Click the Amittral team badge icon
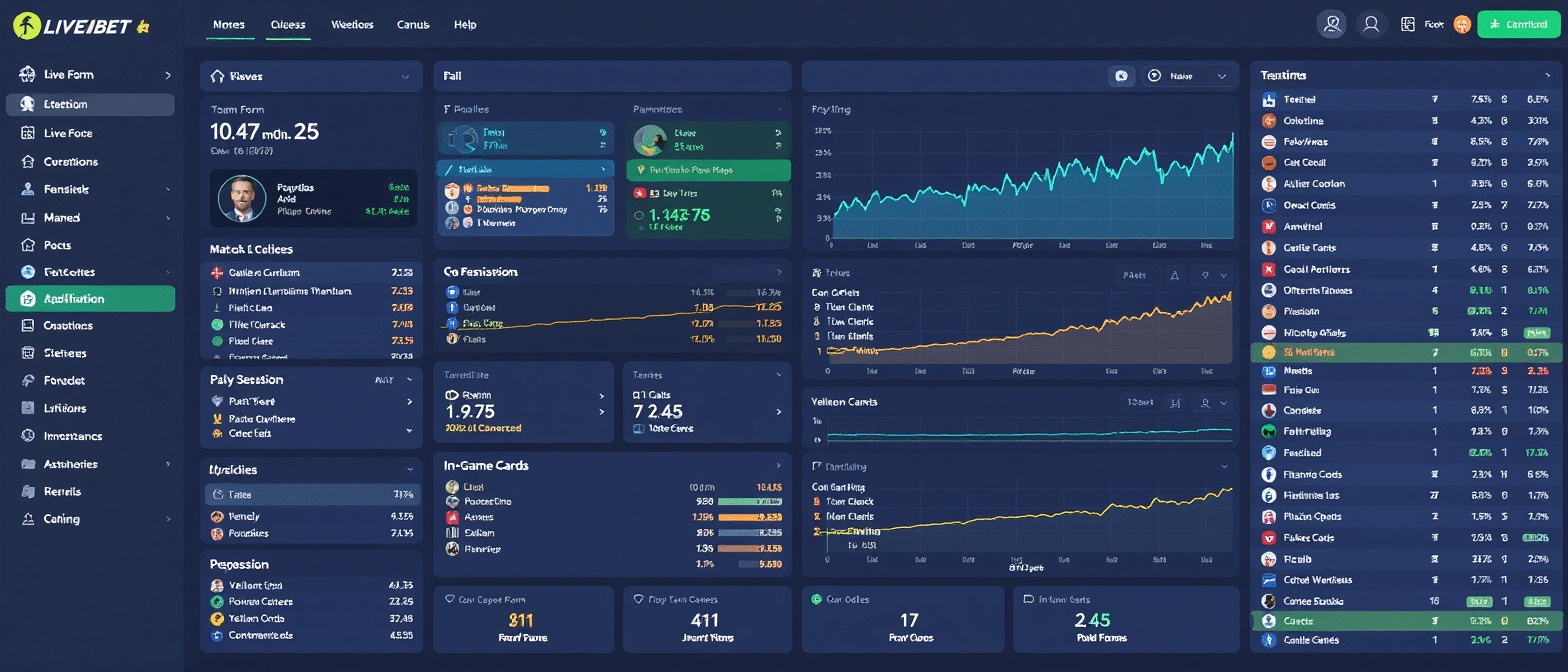Image resolution: width=1568 pixels, height=672 pixels. [1268, 226]
